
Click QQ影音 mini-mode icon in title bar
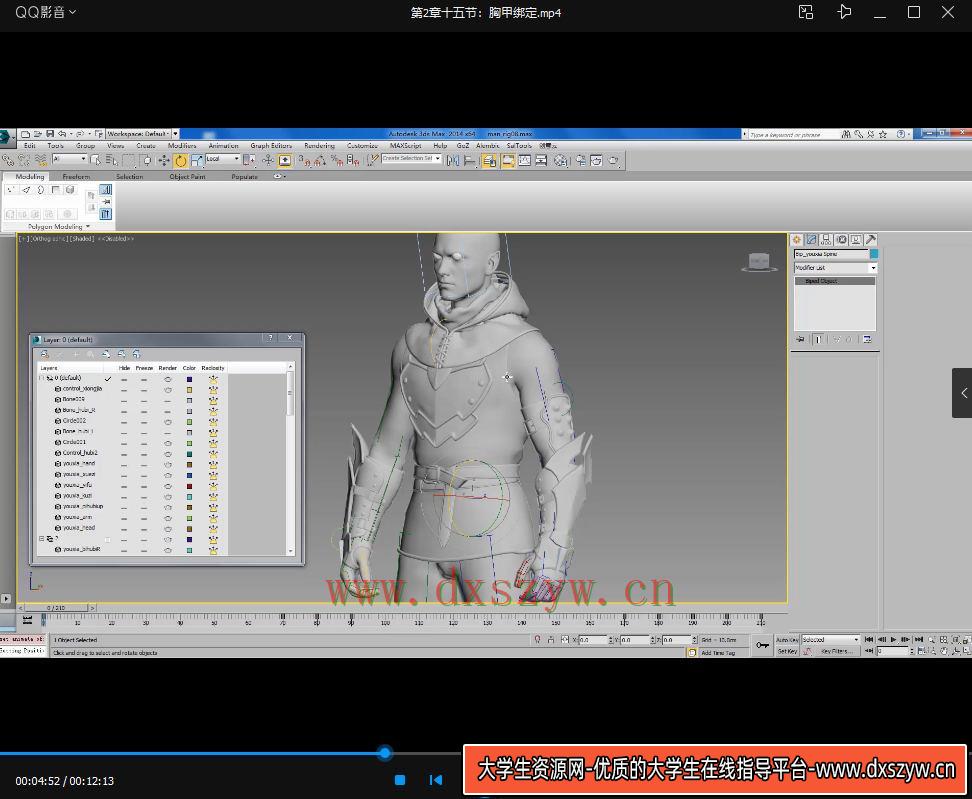tap(806, 12)
